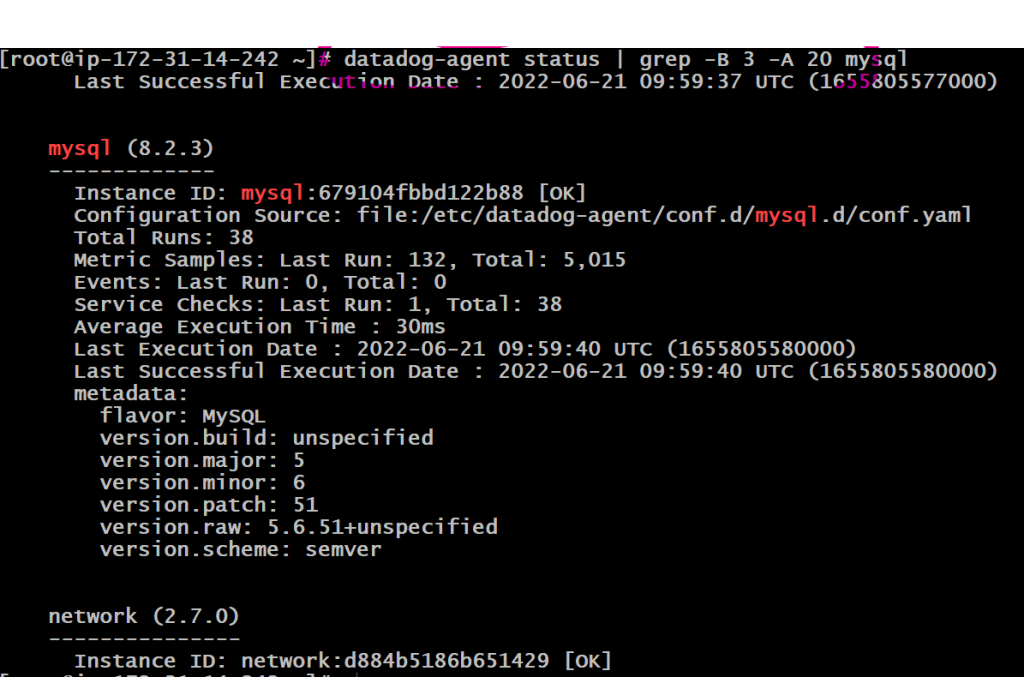
Task: Click the Total Runs: 38 line
Action: 163,237
